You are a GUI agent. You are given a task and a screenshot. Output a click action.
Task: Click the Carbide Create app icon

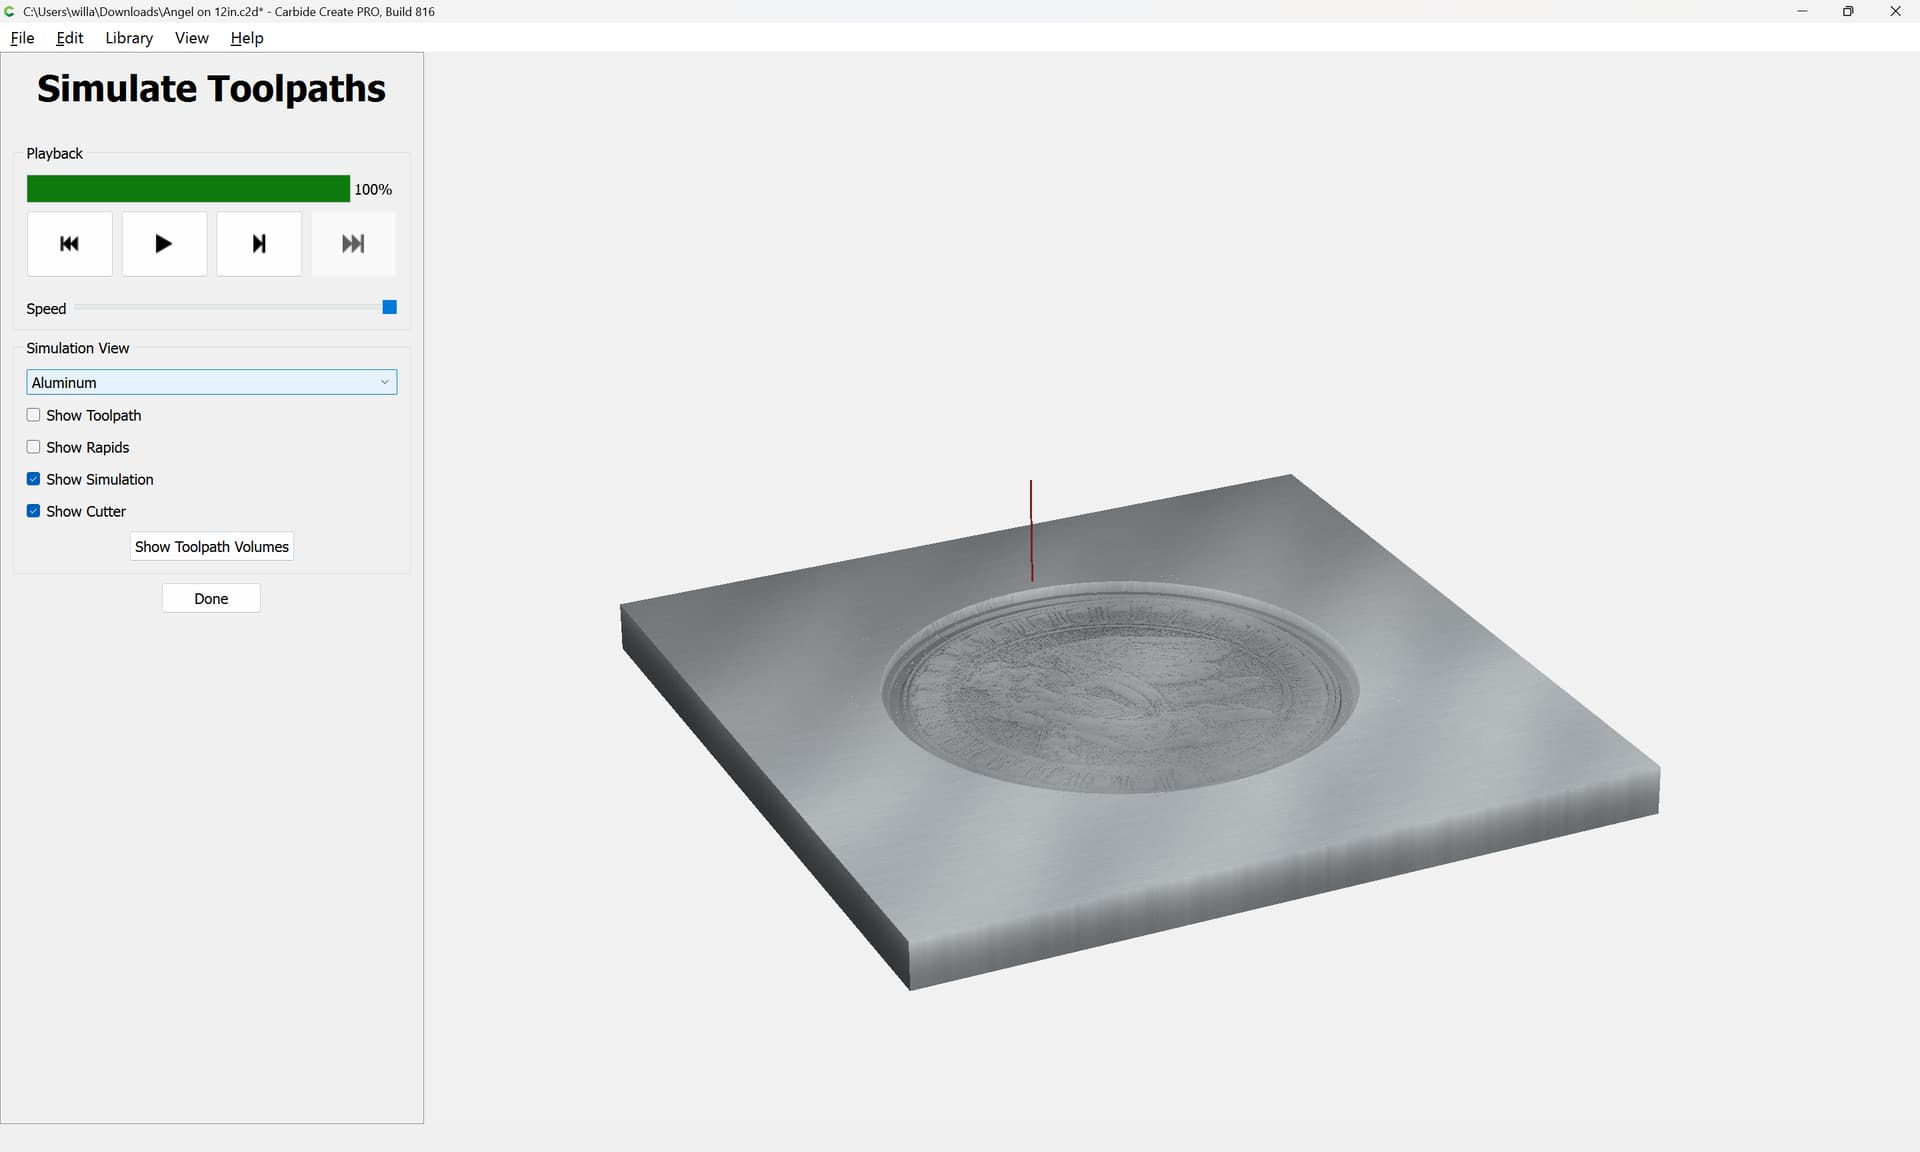coord(10,11)
